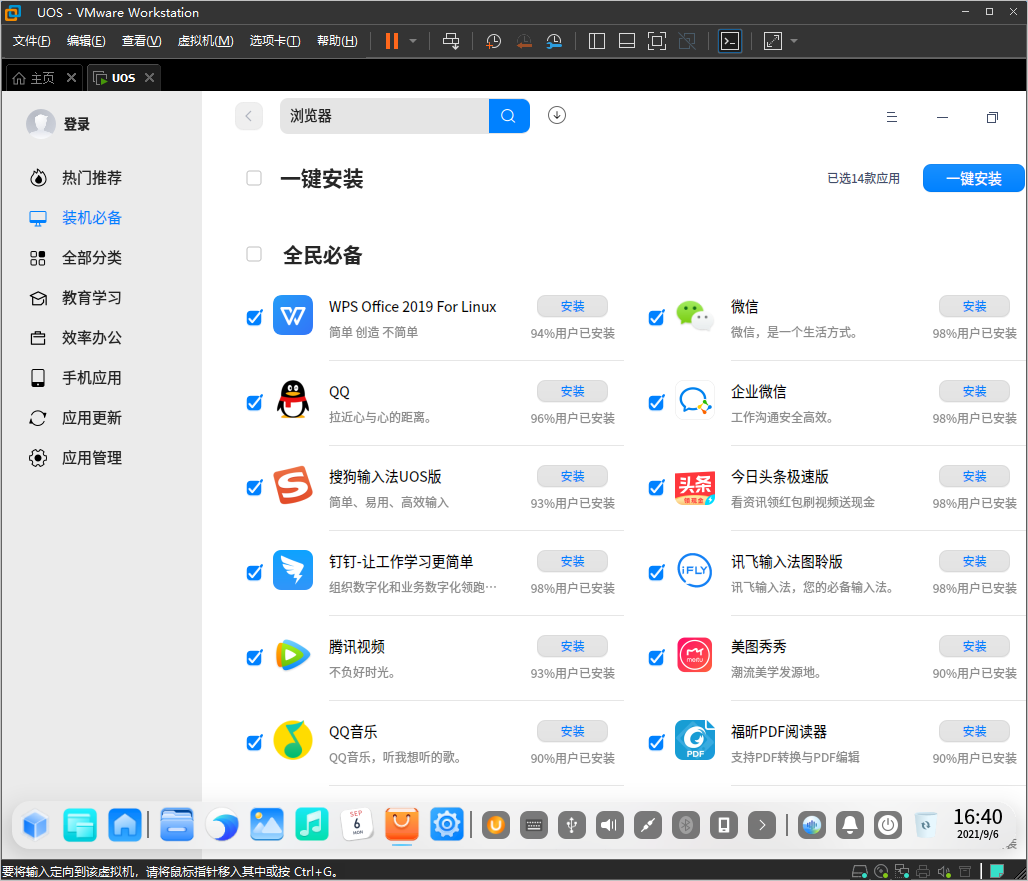Click the WeChat app icon

(x=695, y=316)
